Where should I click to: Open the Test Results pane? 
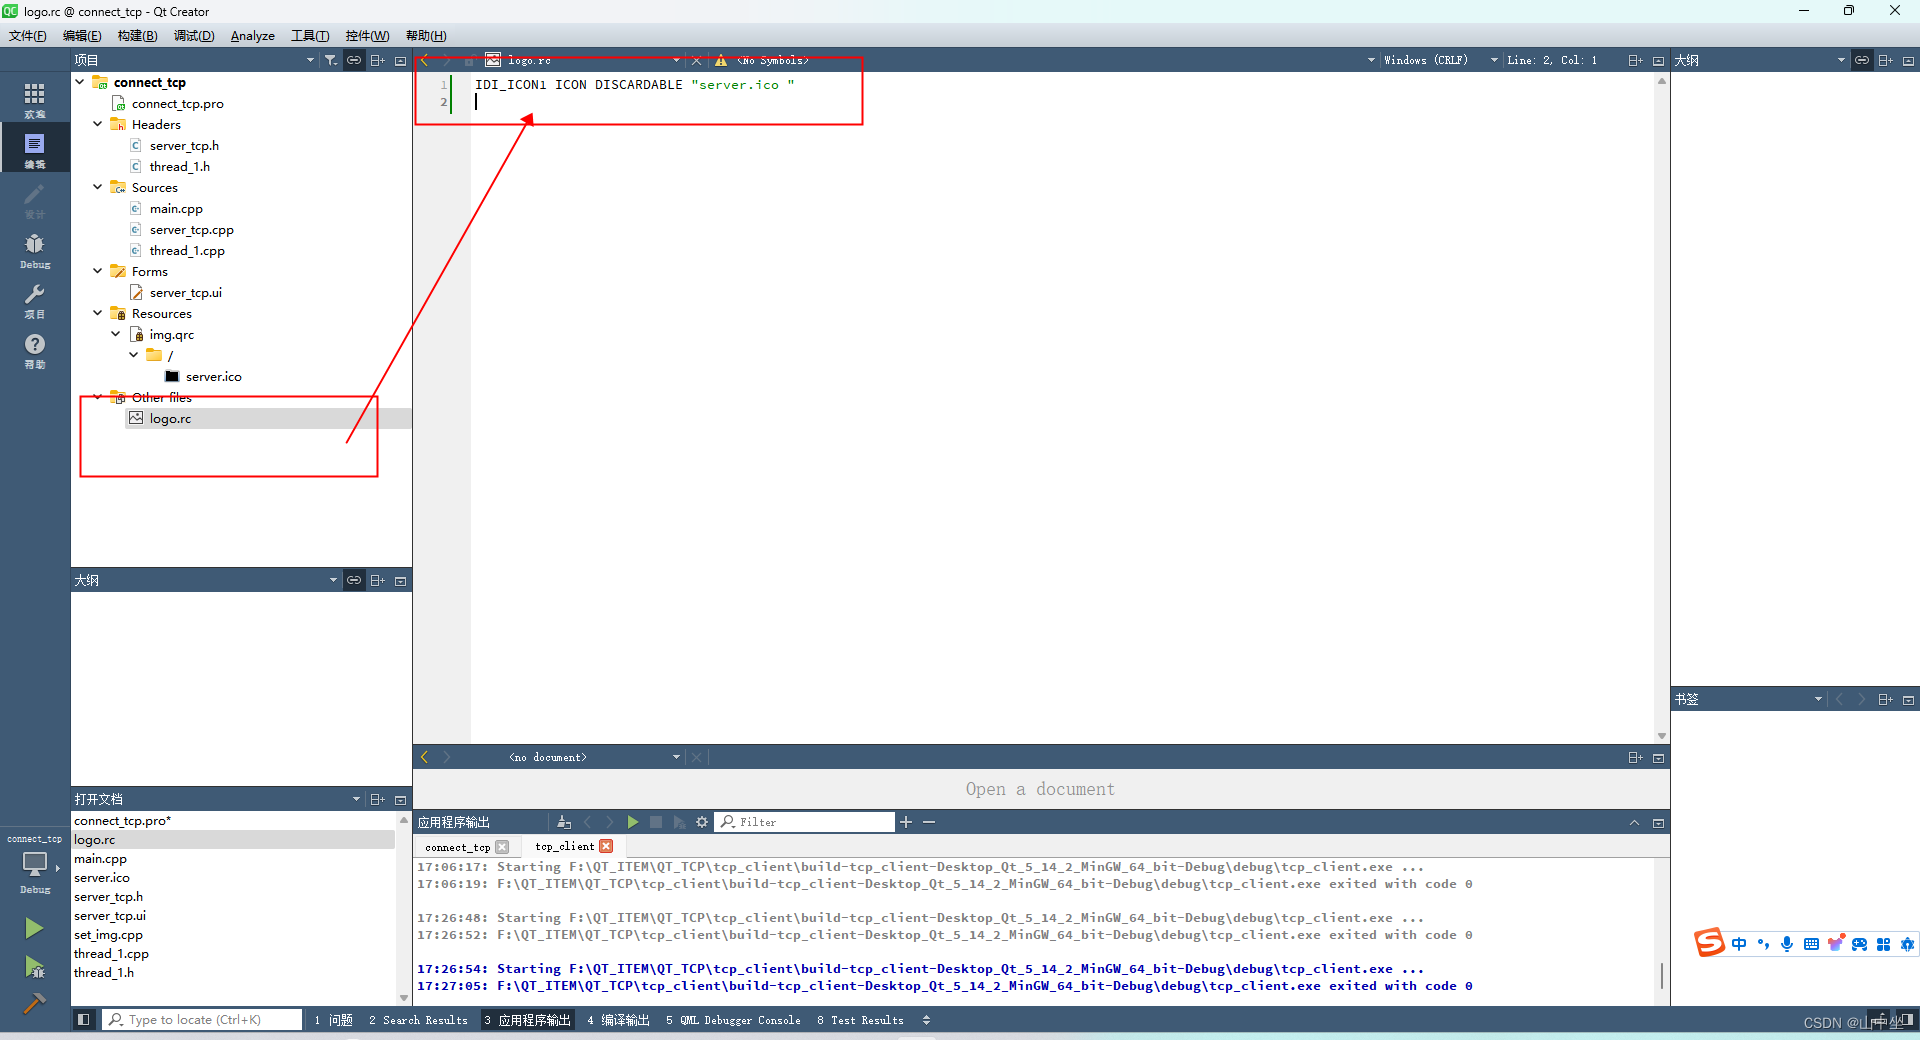pos(860,1020)
